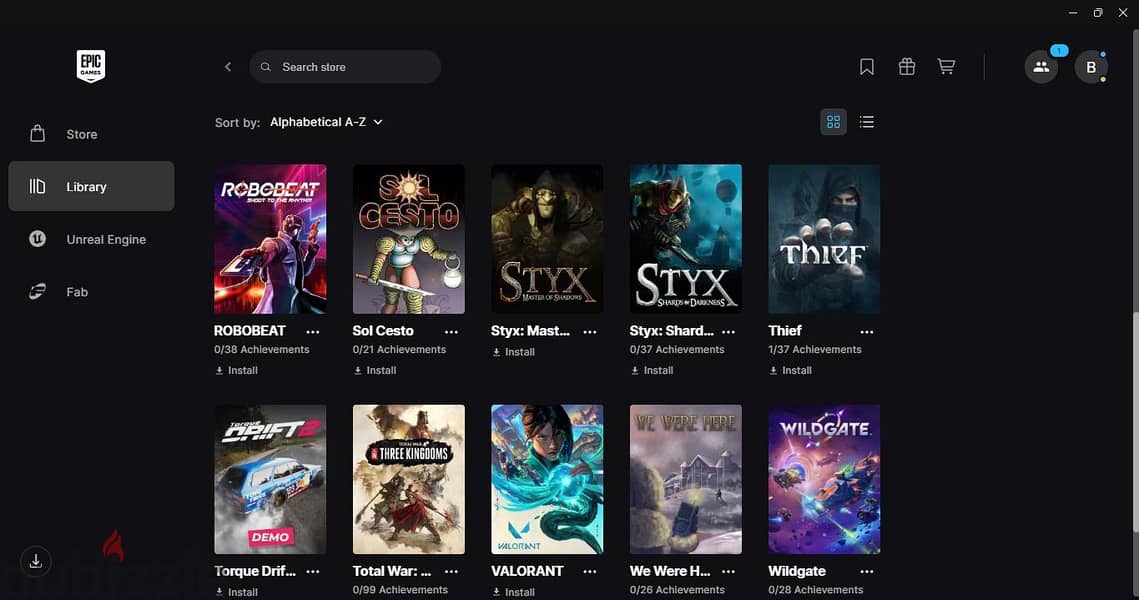The image size is (1139, 600).
Task: Switch to grid view
Action: [x=833, y=122]
